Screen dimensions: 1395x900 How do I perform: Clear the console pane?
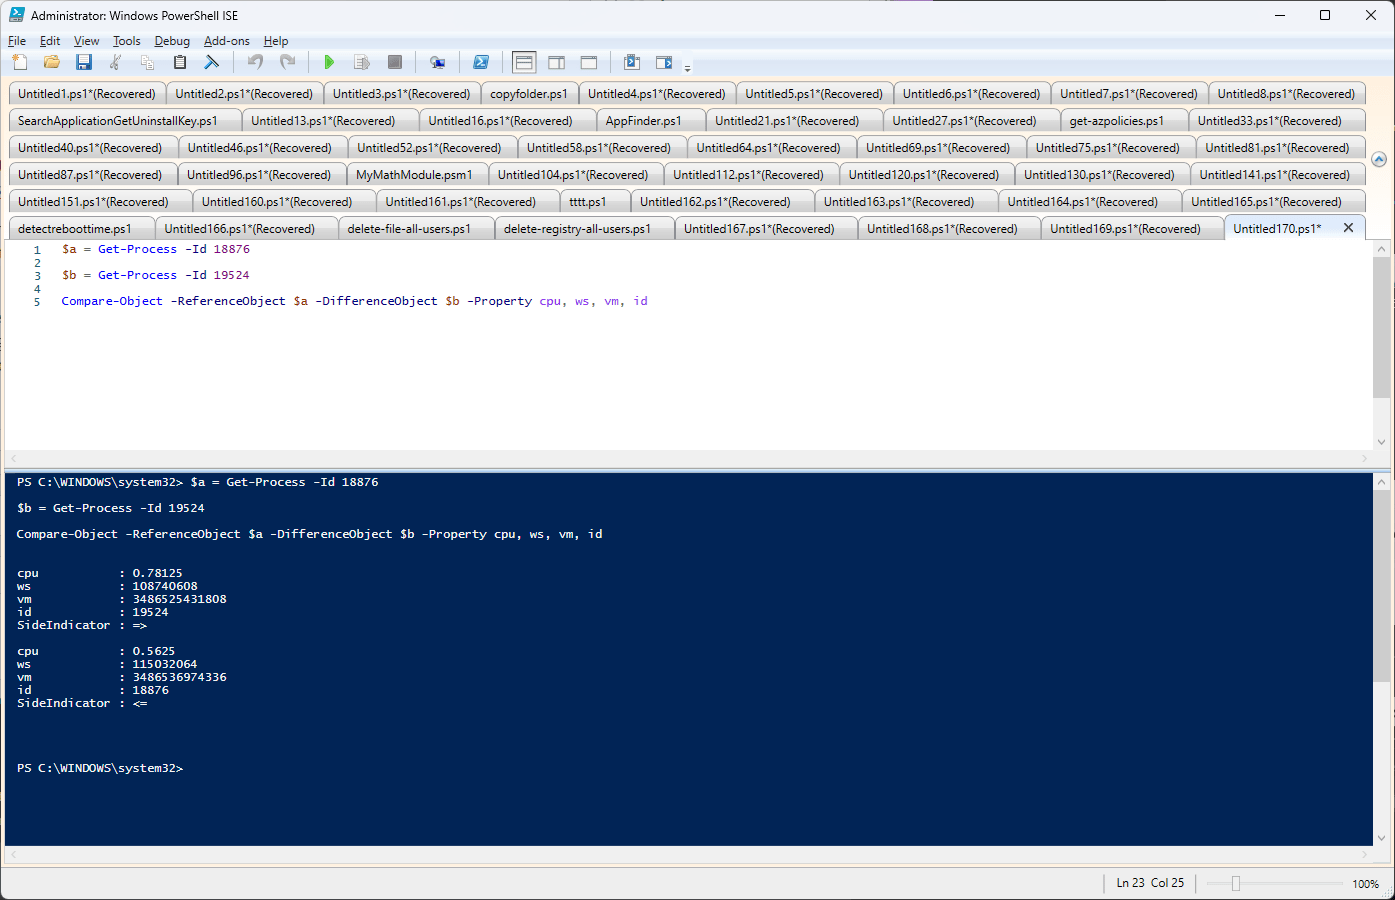(x=213, y=62)
